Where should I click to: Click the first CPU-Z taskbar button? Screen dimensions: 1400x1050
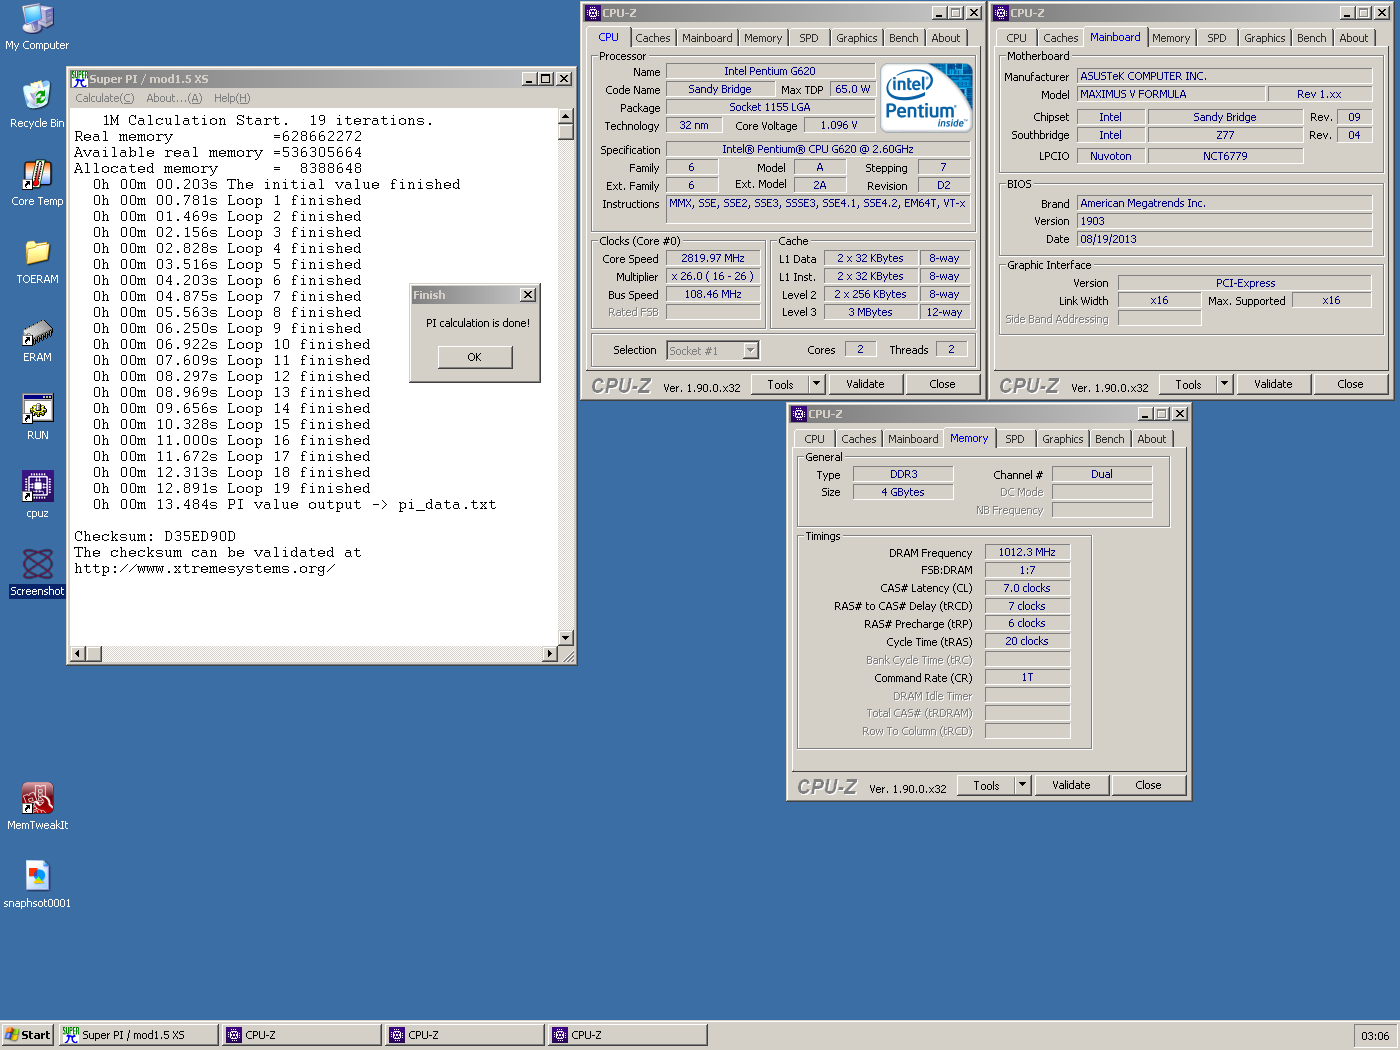tap(301, 1035)
